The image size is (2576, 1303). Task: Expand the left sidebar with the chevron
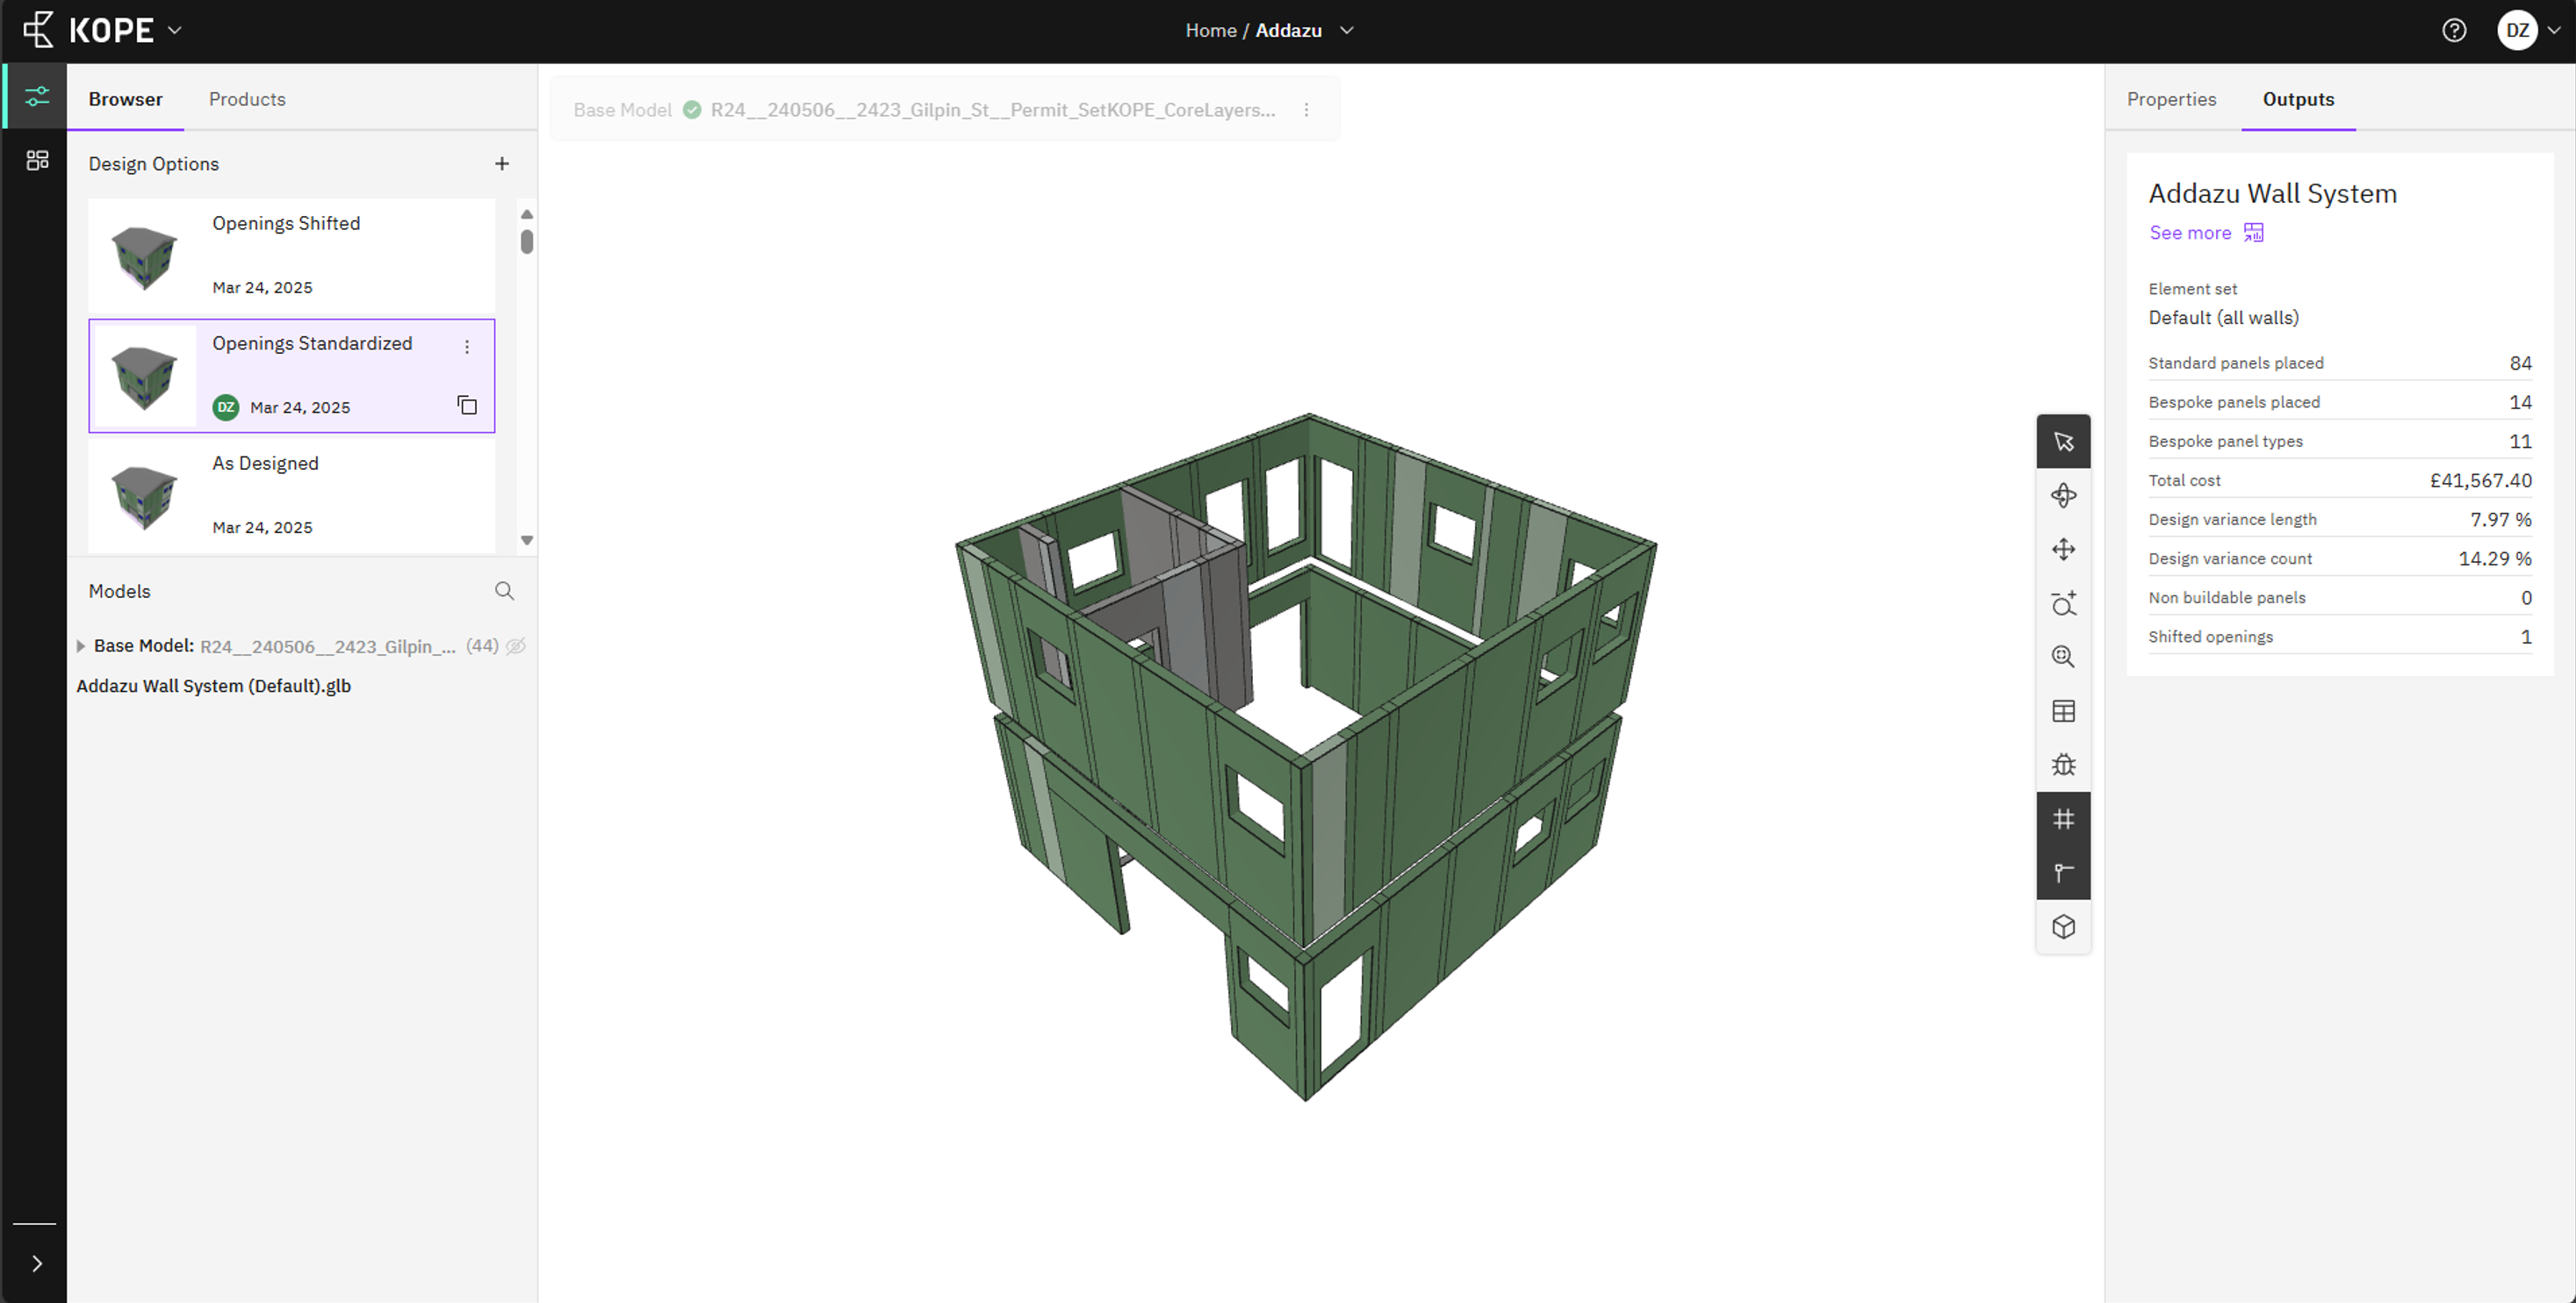coord(37,1263)
